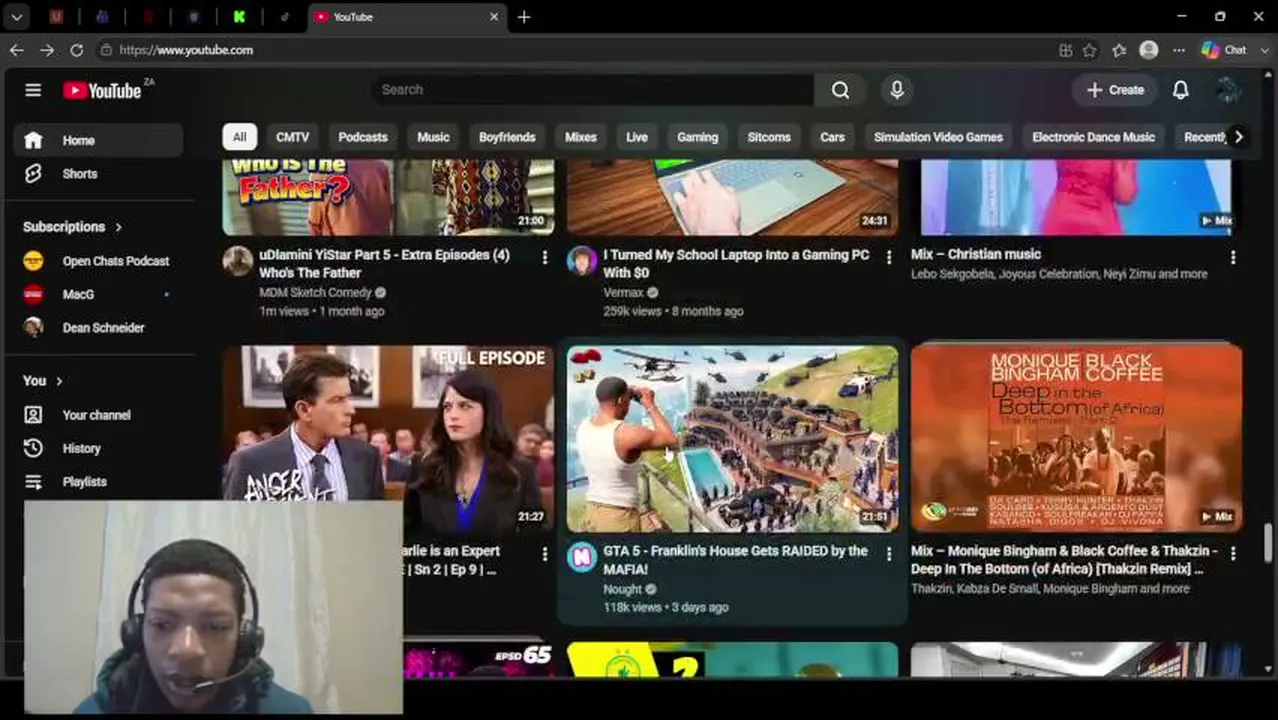Play GTA 5 Franklin's House thumbnail
The width and height of the screenshot is (1278, 720).
732,439
